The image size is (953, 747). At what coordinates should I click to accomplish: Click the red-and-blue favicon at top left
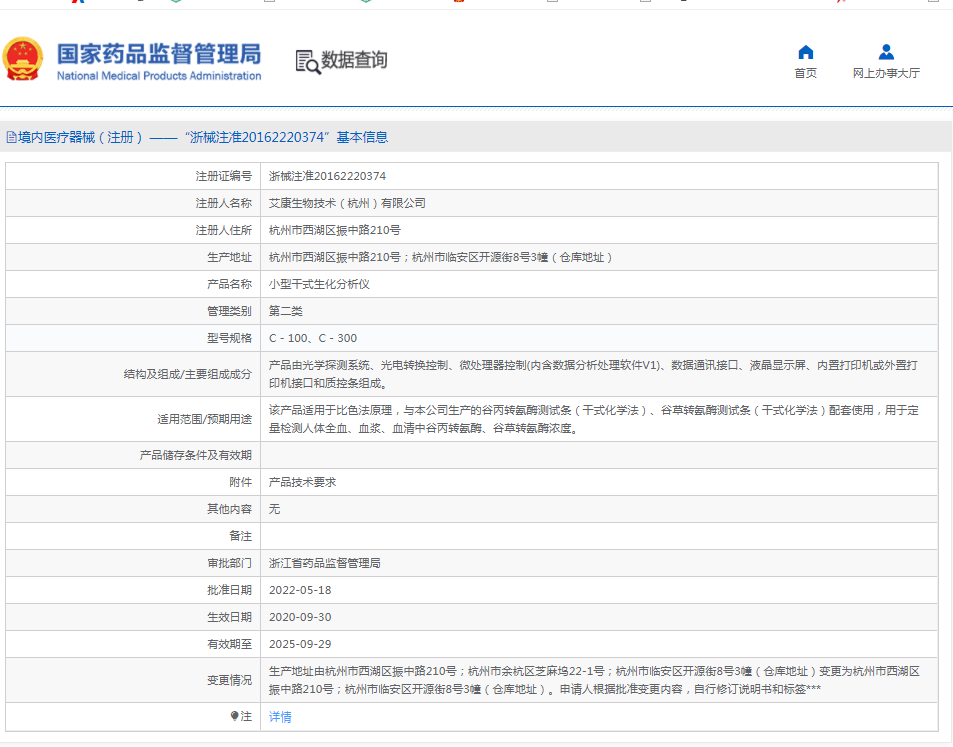coord(76,4)
